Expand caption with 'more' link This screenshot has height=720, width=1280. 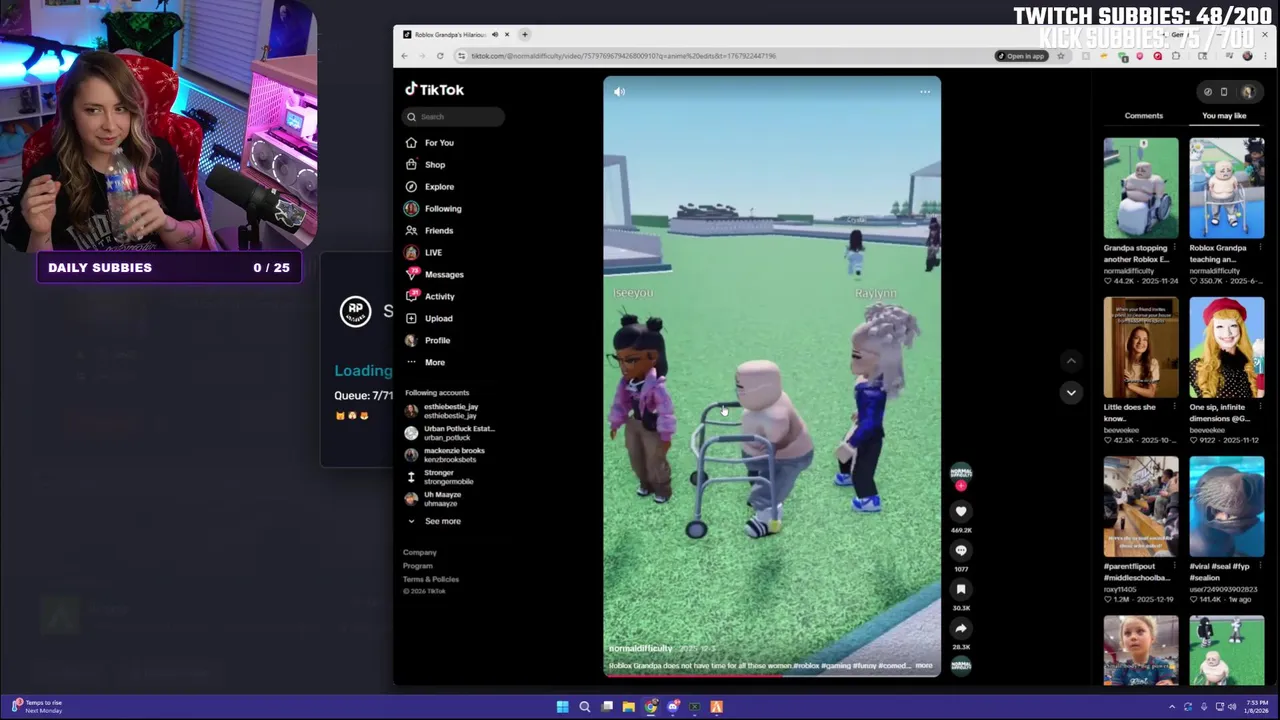point(924,665)
